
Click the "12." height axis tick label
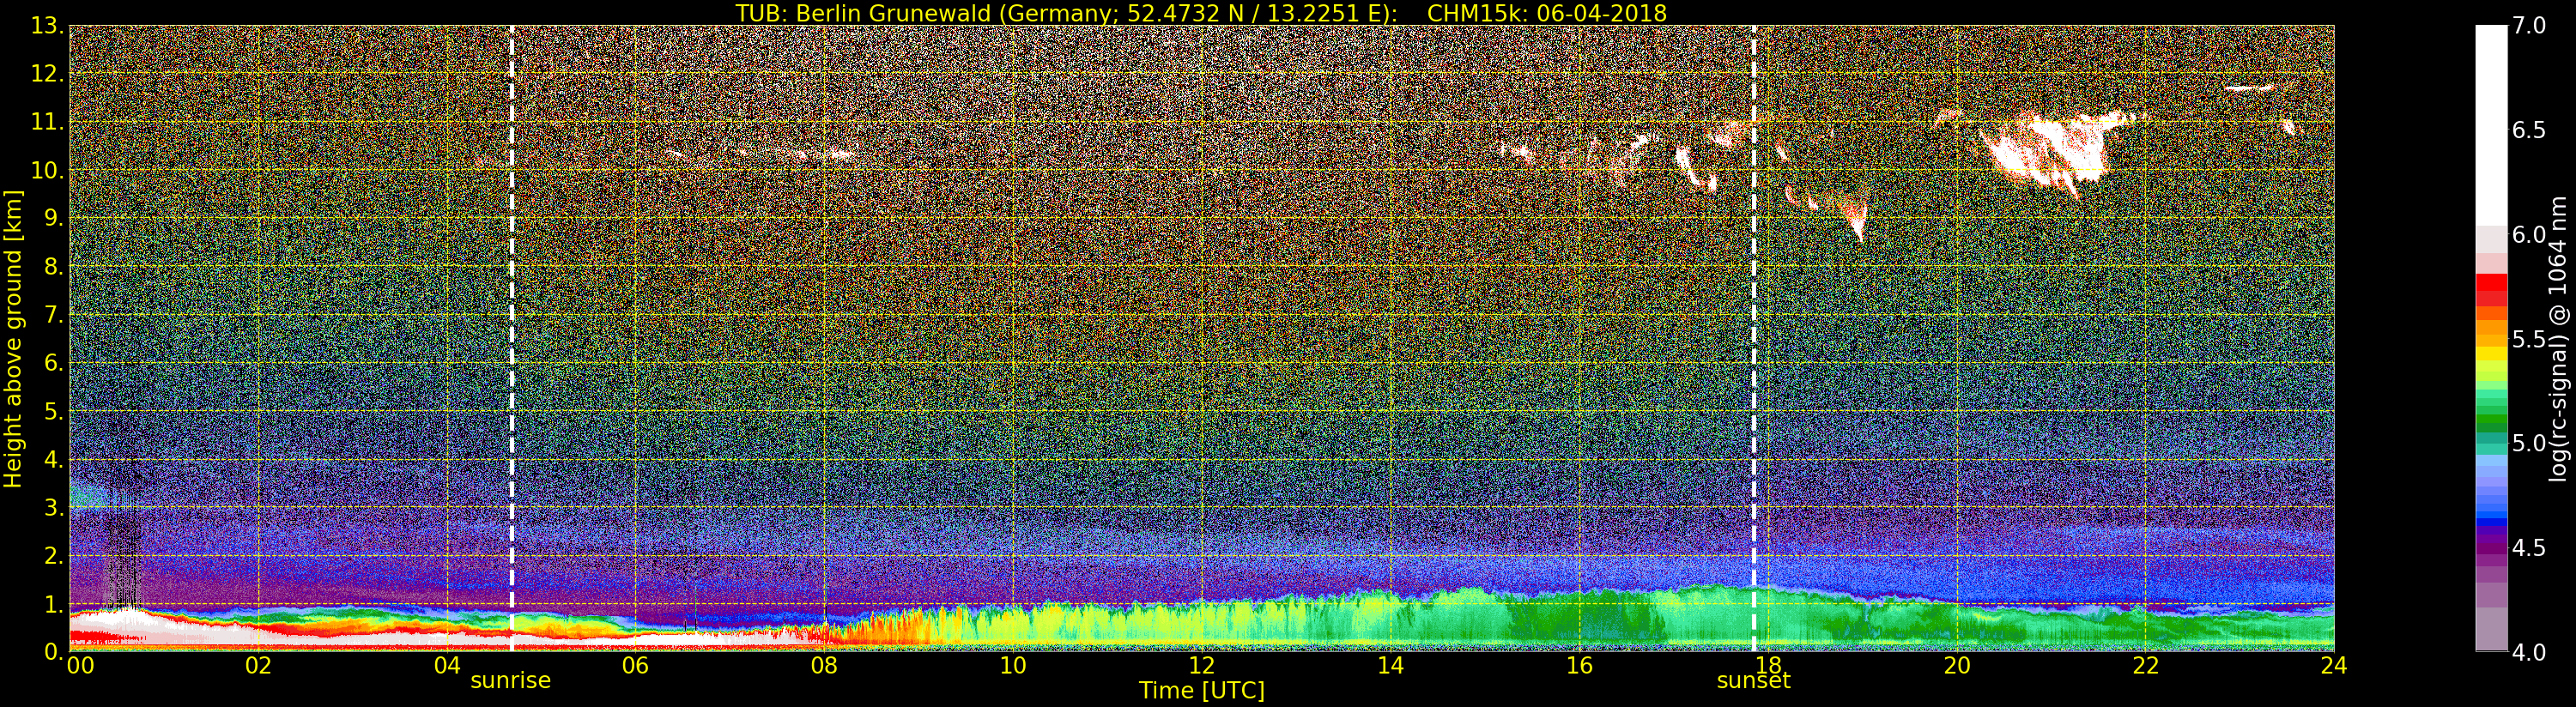[47, 74]
